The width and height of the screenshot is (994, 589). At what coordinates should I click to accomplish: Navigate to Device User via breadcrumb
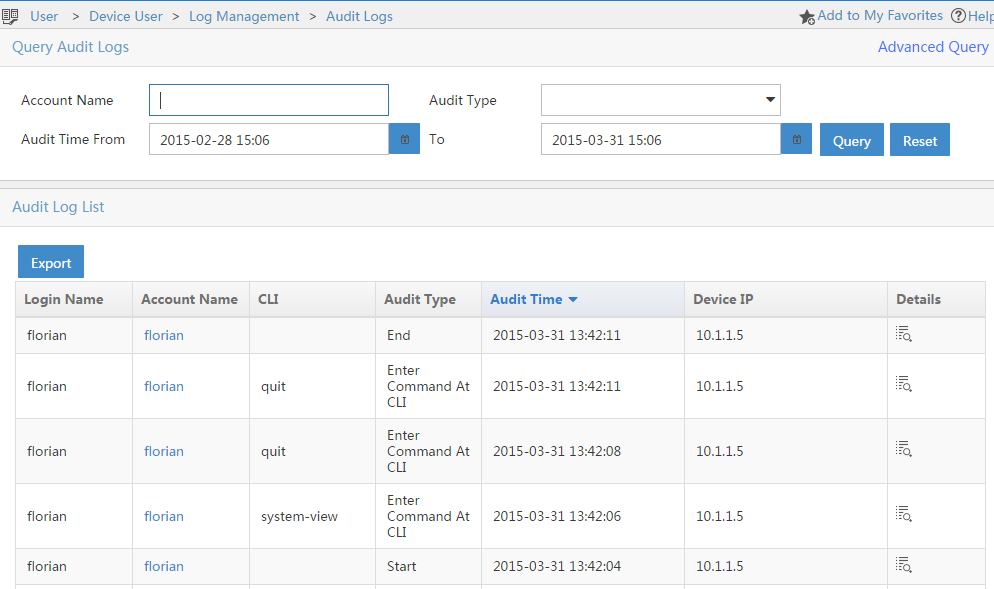(125, 15)
